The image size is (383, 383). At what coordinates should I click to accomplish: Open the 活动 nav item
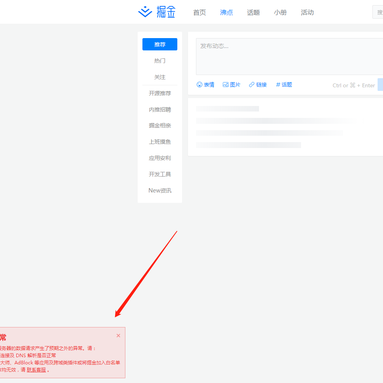[x=307, y=13]
